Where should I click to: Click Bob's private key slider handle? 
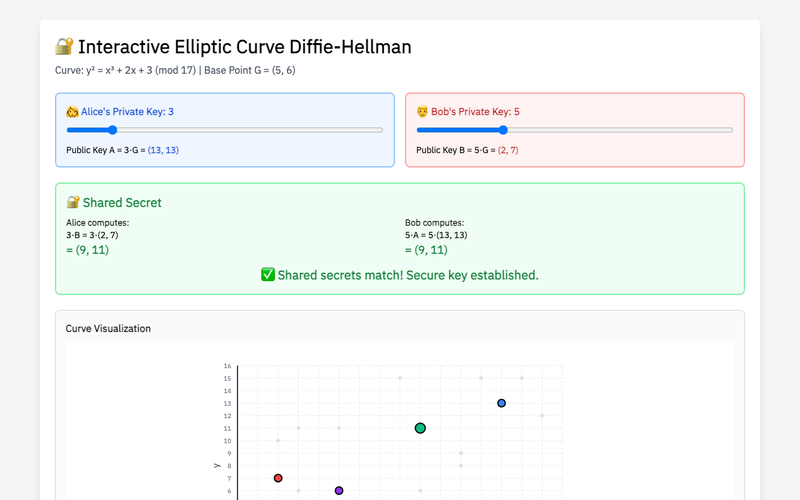click(503, 130)
